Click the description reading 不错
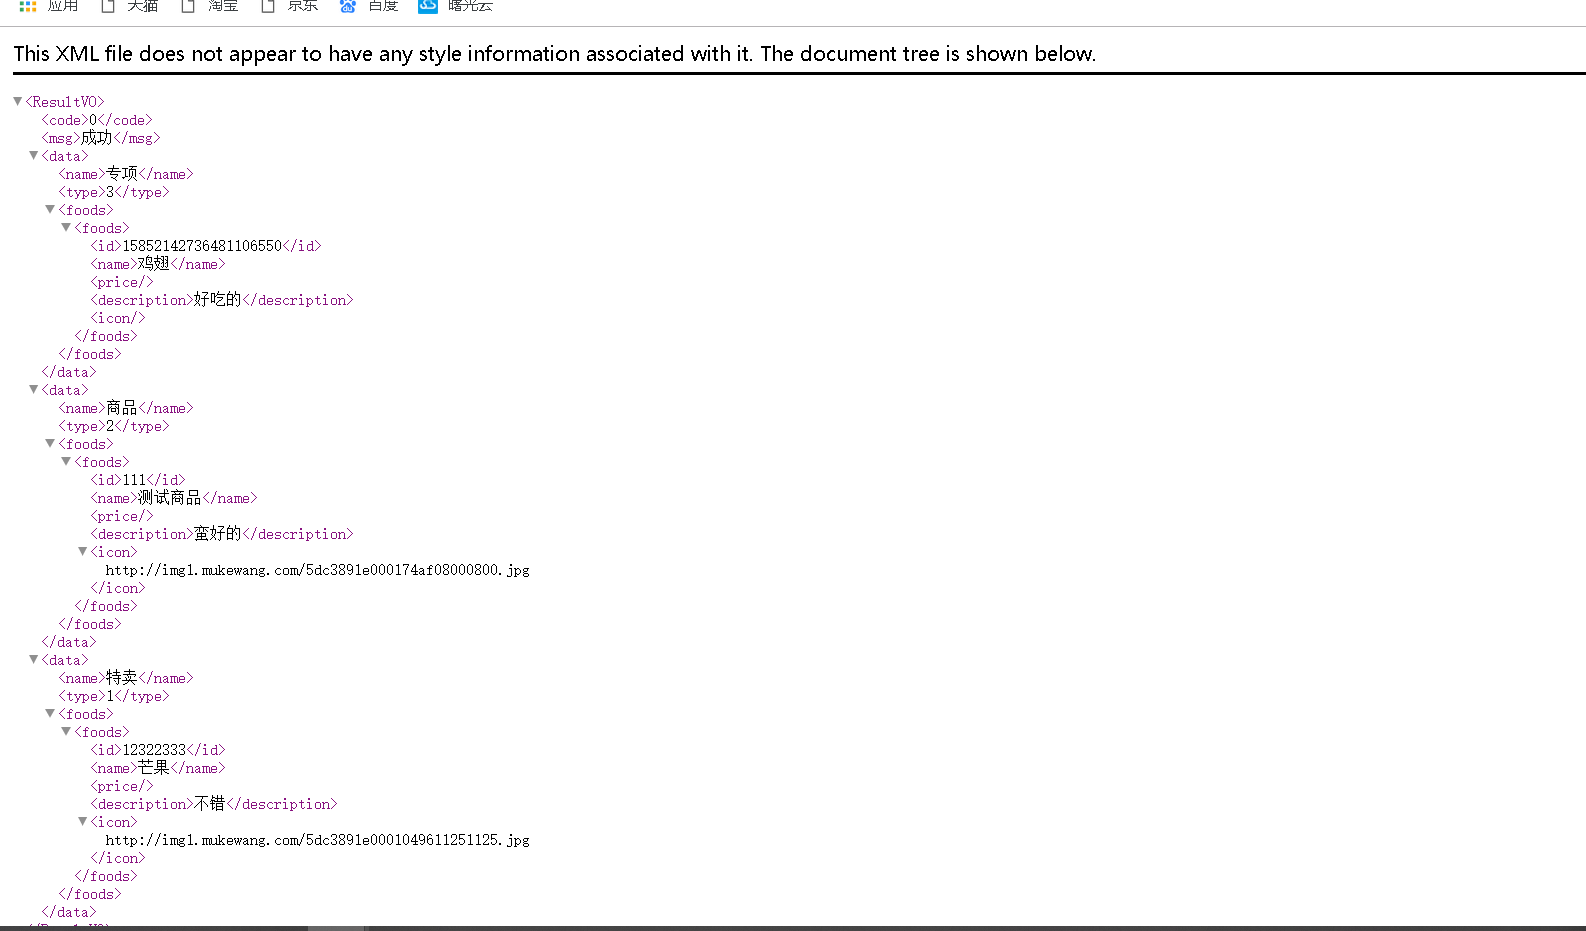 pos(214,804)
